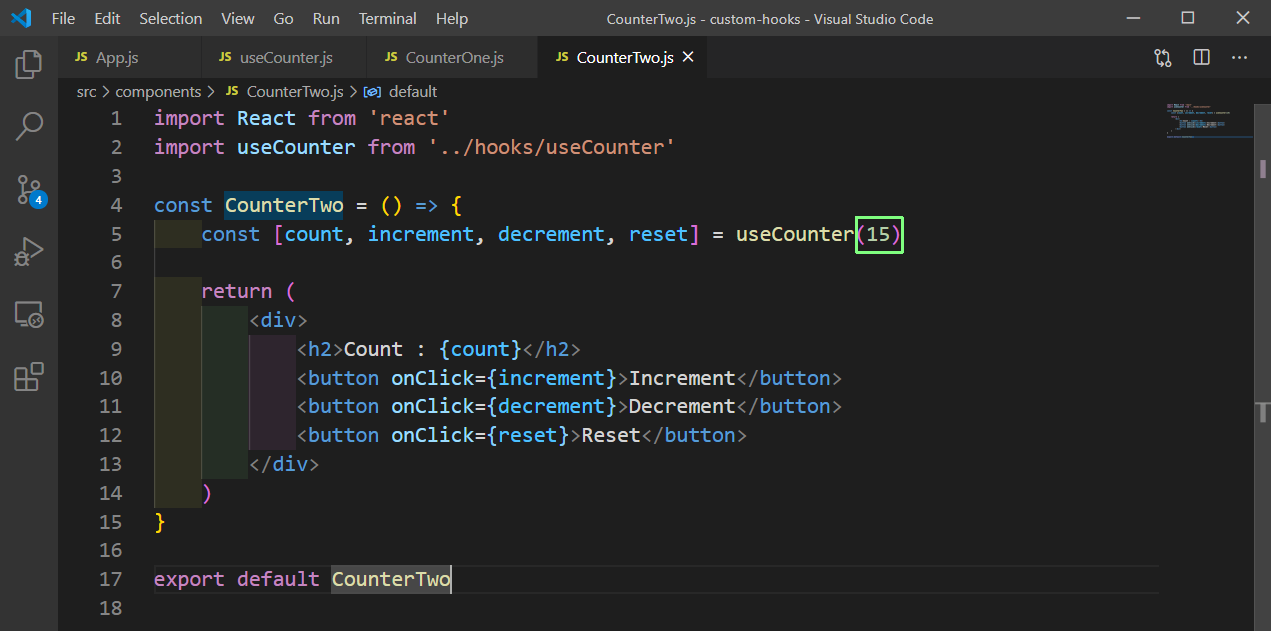Open the More Actions ellipsis menu
The height and width of the screenshot is (631, 1271).
[x=1239, y=58]
